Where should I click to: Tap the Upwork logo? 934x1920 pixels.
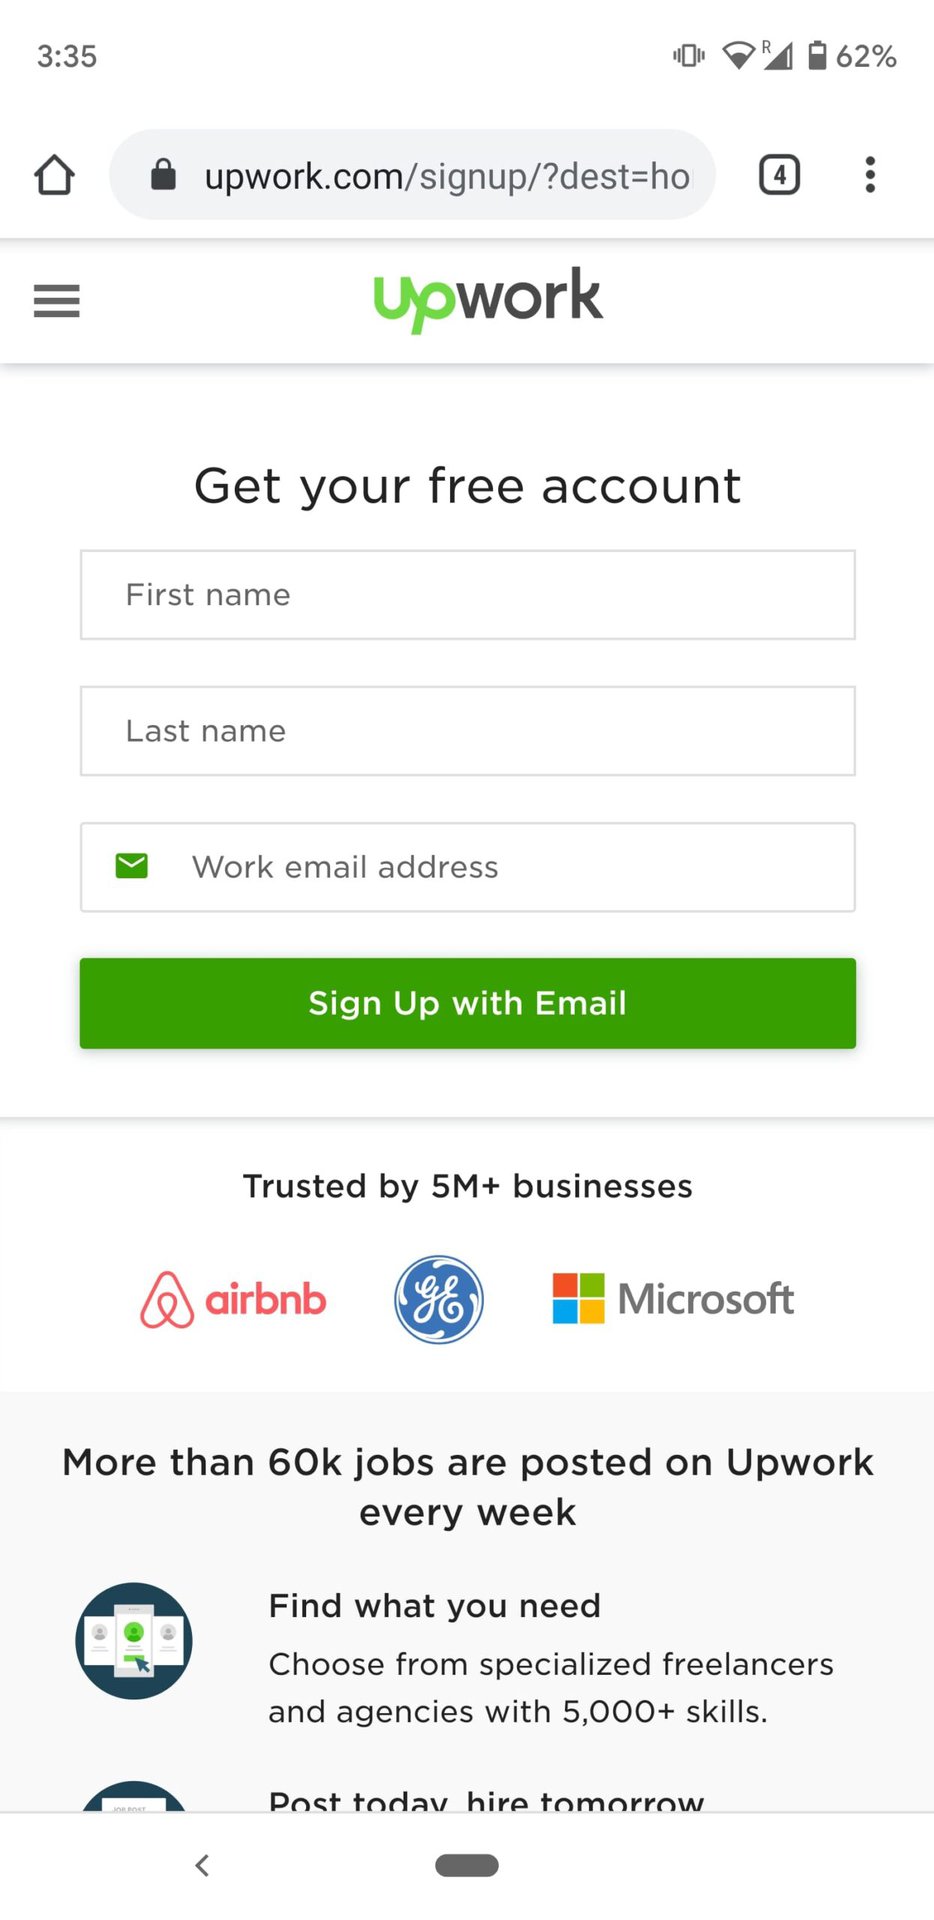(x=488, y=298)
